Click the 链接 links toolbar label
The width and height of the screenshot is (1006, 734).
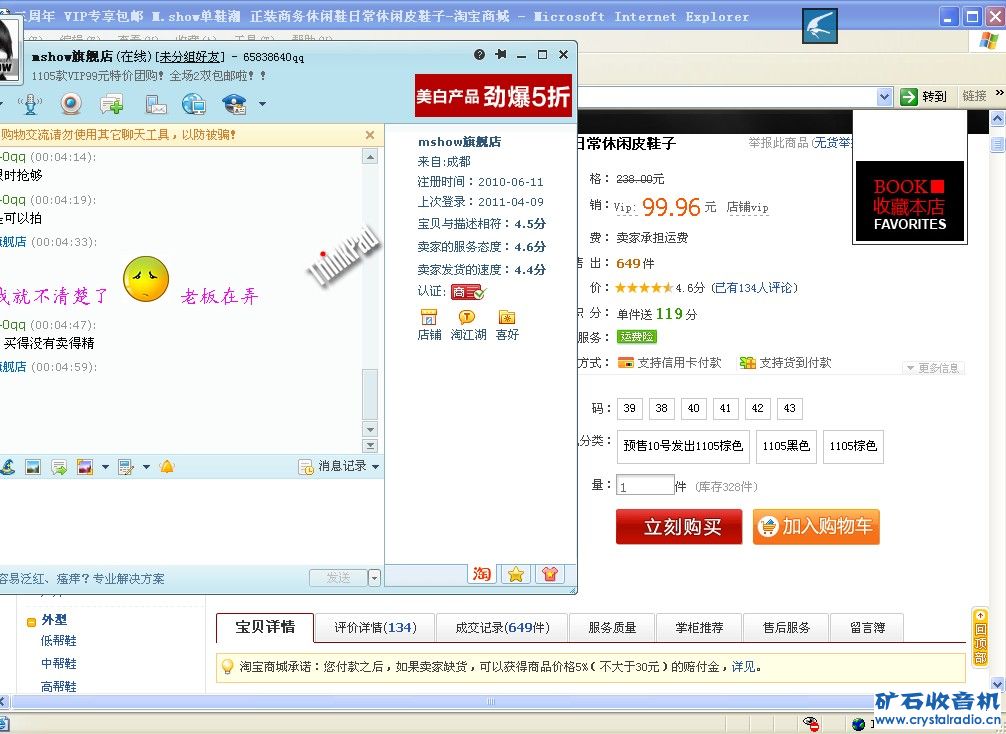pos(975,96)
